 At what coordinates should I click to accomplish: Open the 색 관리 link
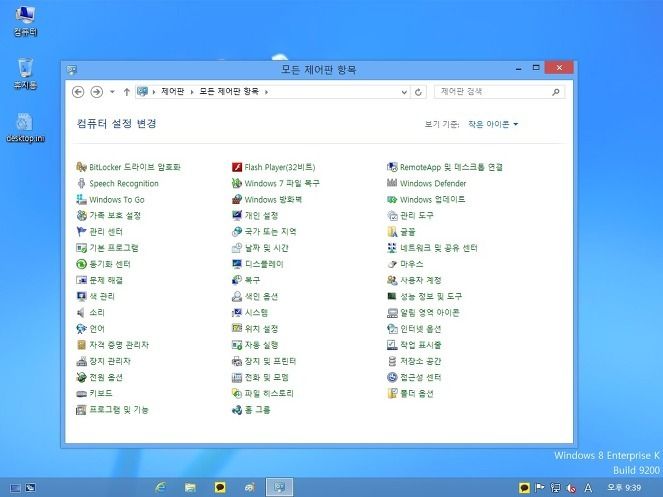coord(102,296)
